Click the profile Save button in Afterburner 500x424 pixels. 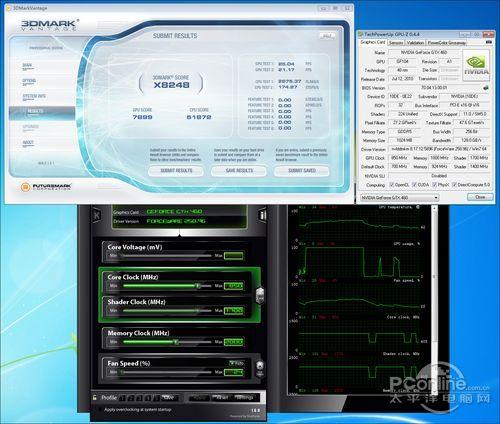169,398
